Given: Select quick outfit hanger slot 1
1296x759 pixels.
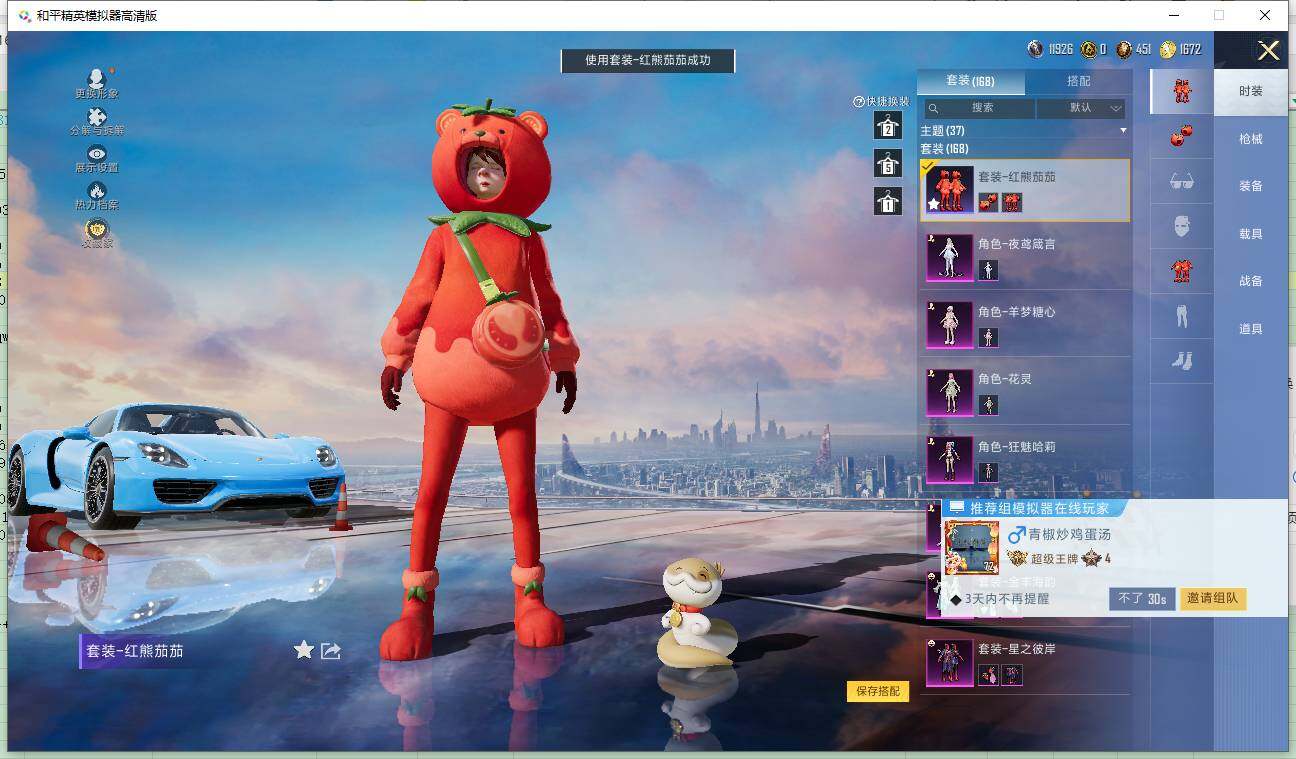Looking at the screenshot, I should (x=888, y=201).
